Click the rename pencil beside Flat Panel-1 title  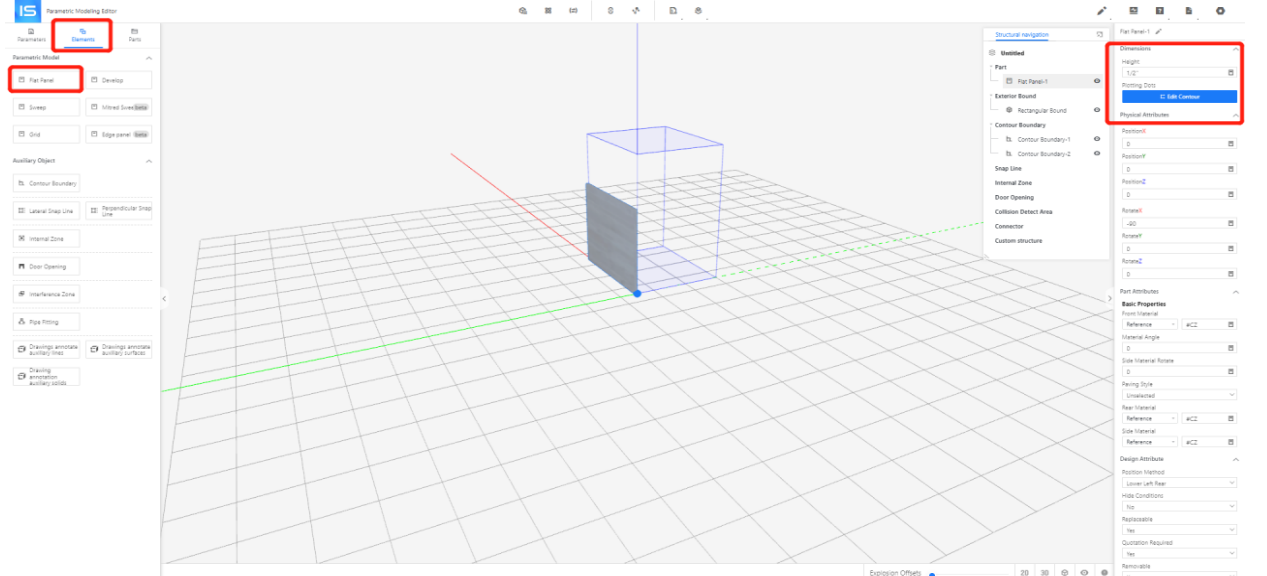tap(1158, 32)
